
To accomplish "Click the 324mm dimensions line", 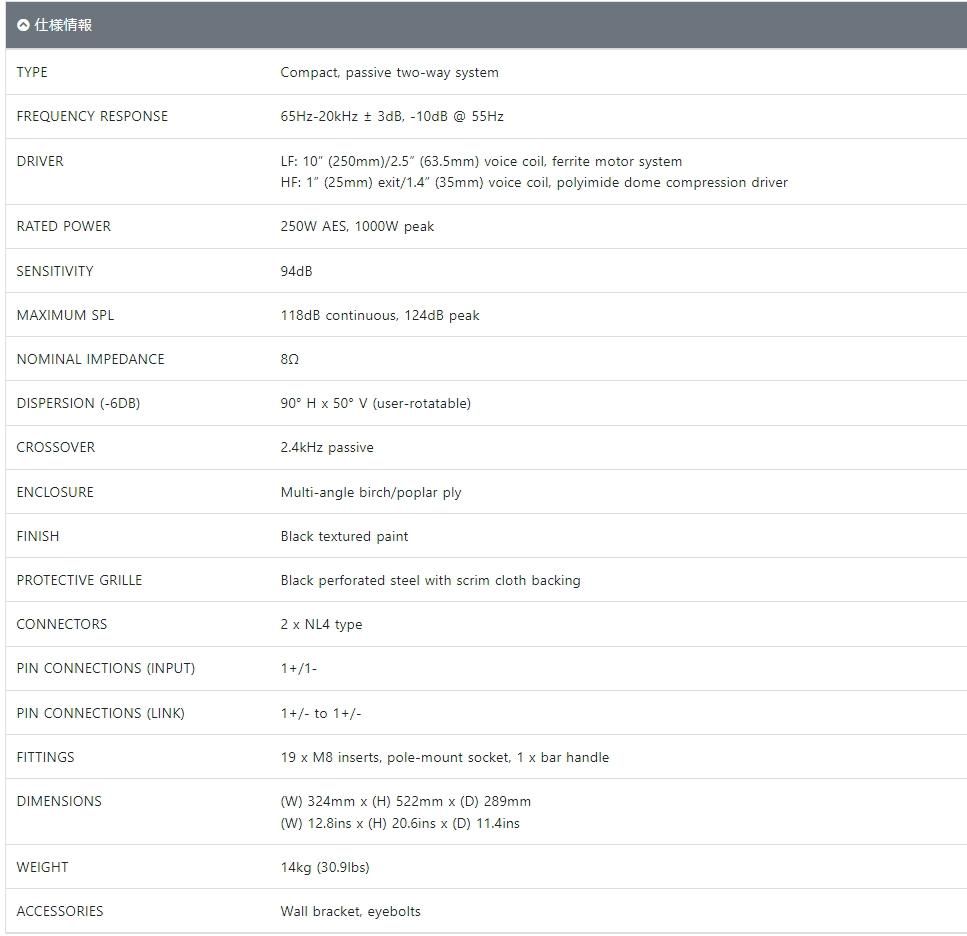I will tap(406, 802).
